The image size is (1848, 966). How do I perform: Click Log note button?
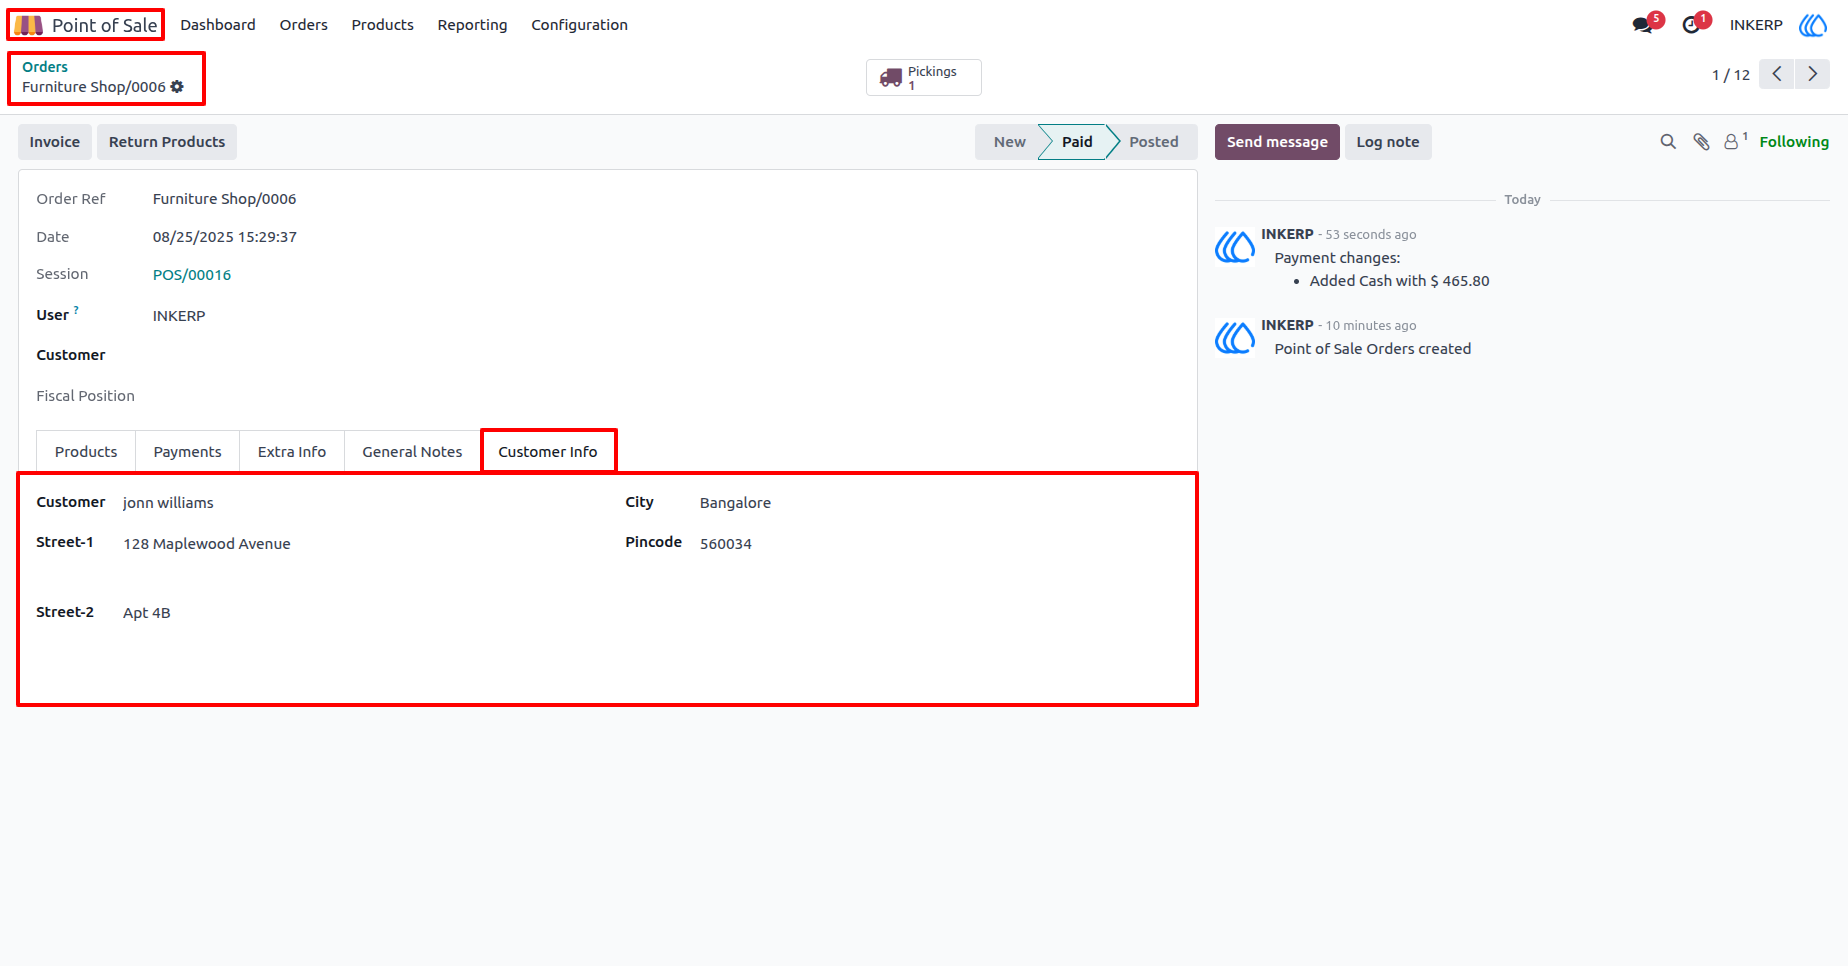point(1388,142)
